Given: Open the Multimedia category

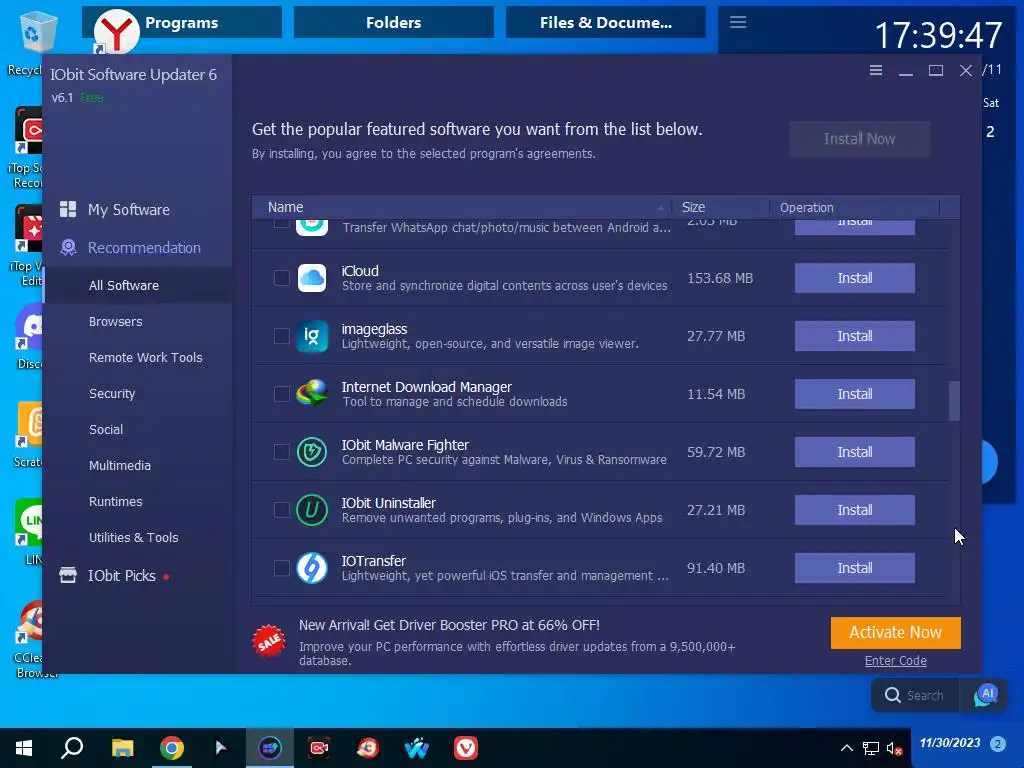Looking at the screenshot, I should point(120,465).
